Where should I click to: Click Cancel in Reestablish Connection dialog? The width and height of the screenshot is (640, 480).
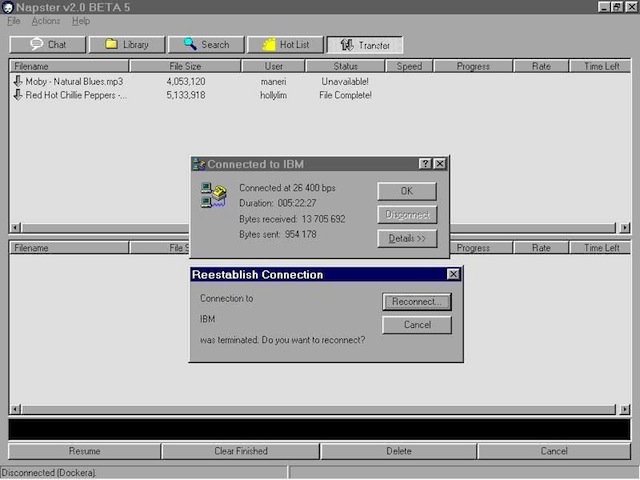[x=417, y=325]
